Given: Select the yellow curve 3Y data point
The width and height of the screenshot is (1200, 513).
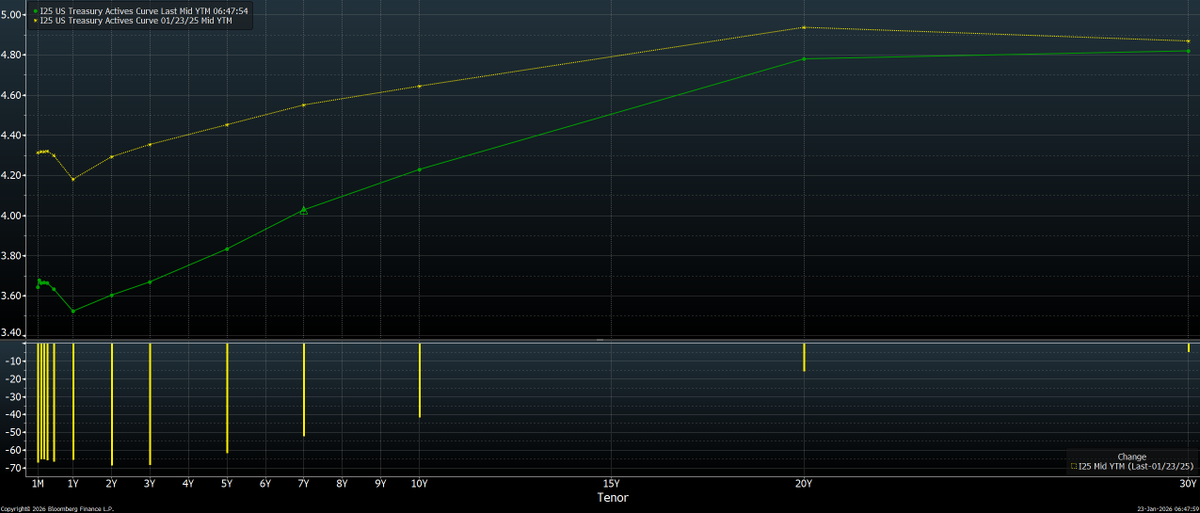Looking at the screenshot, I should coord(150,144).
